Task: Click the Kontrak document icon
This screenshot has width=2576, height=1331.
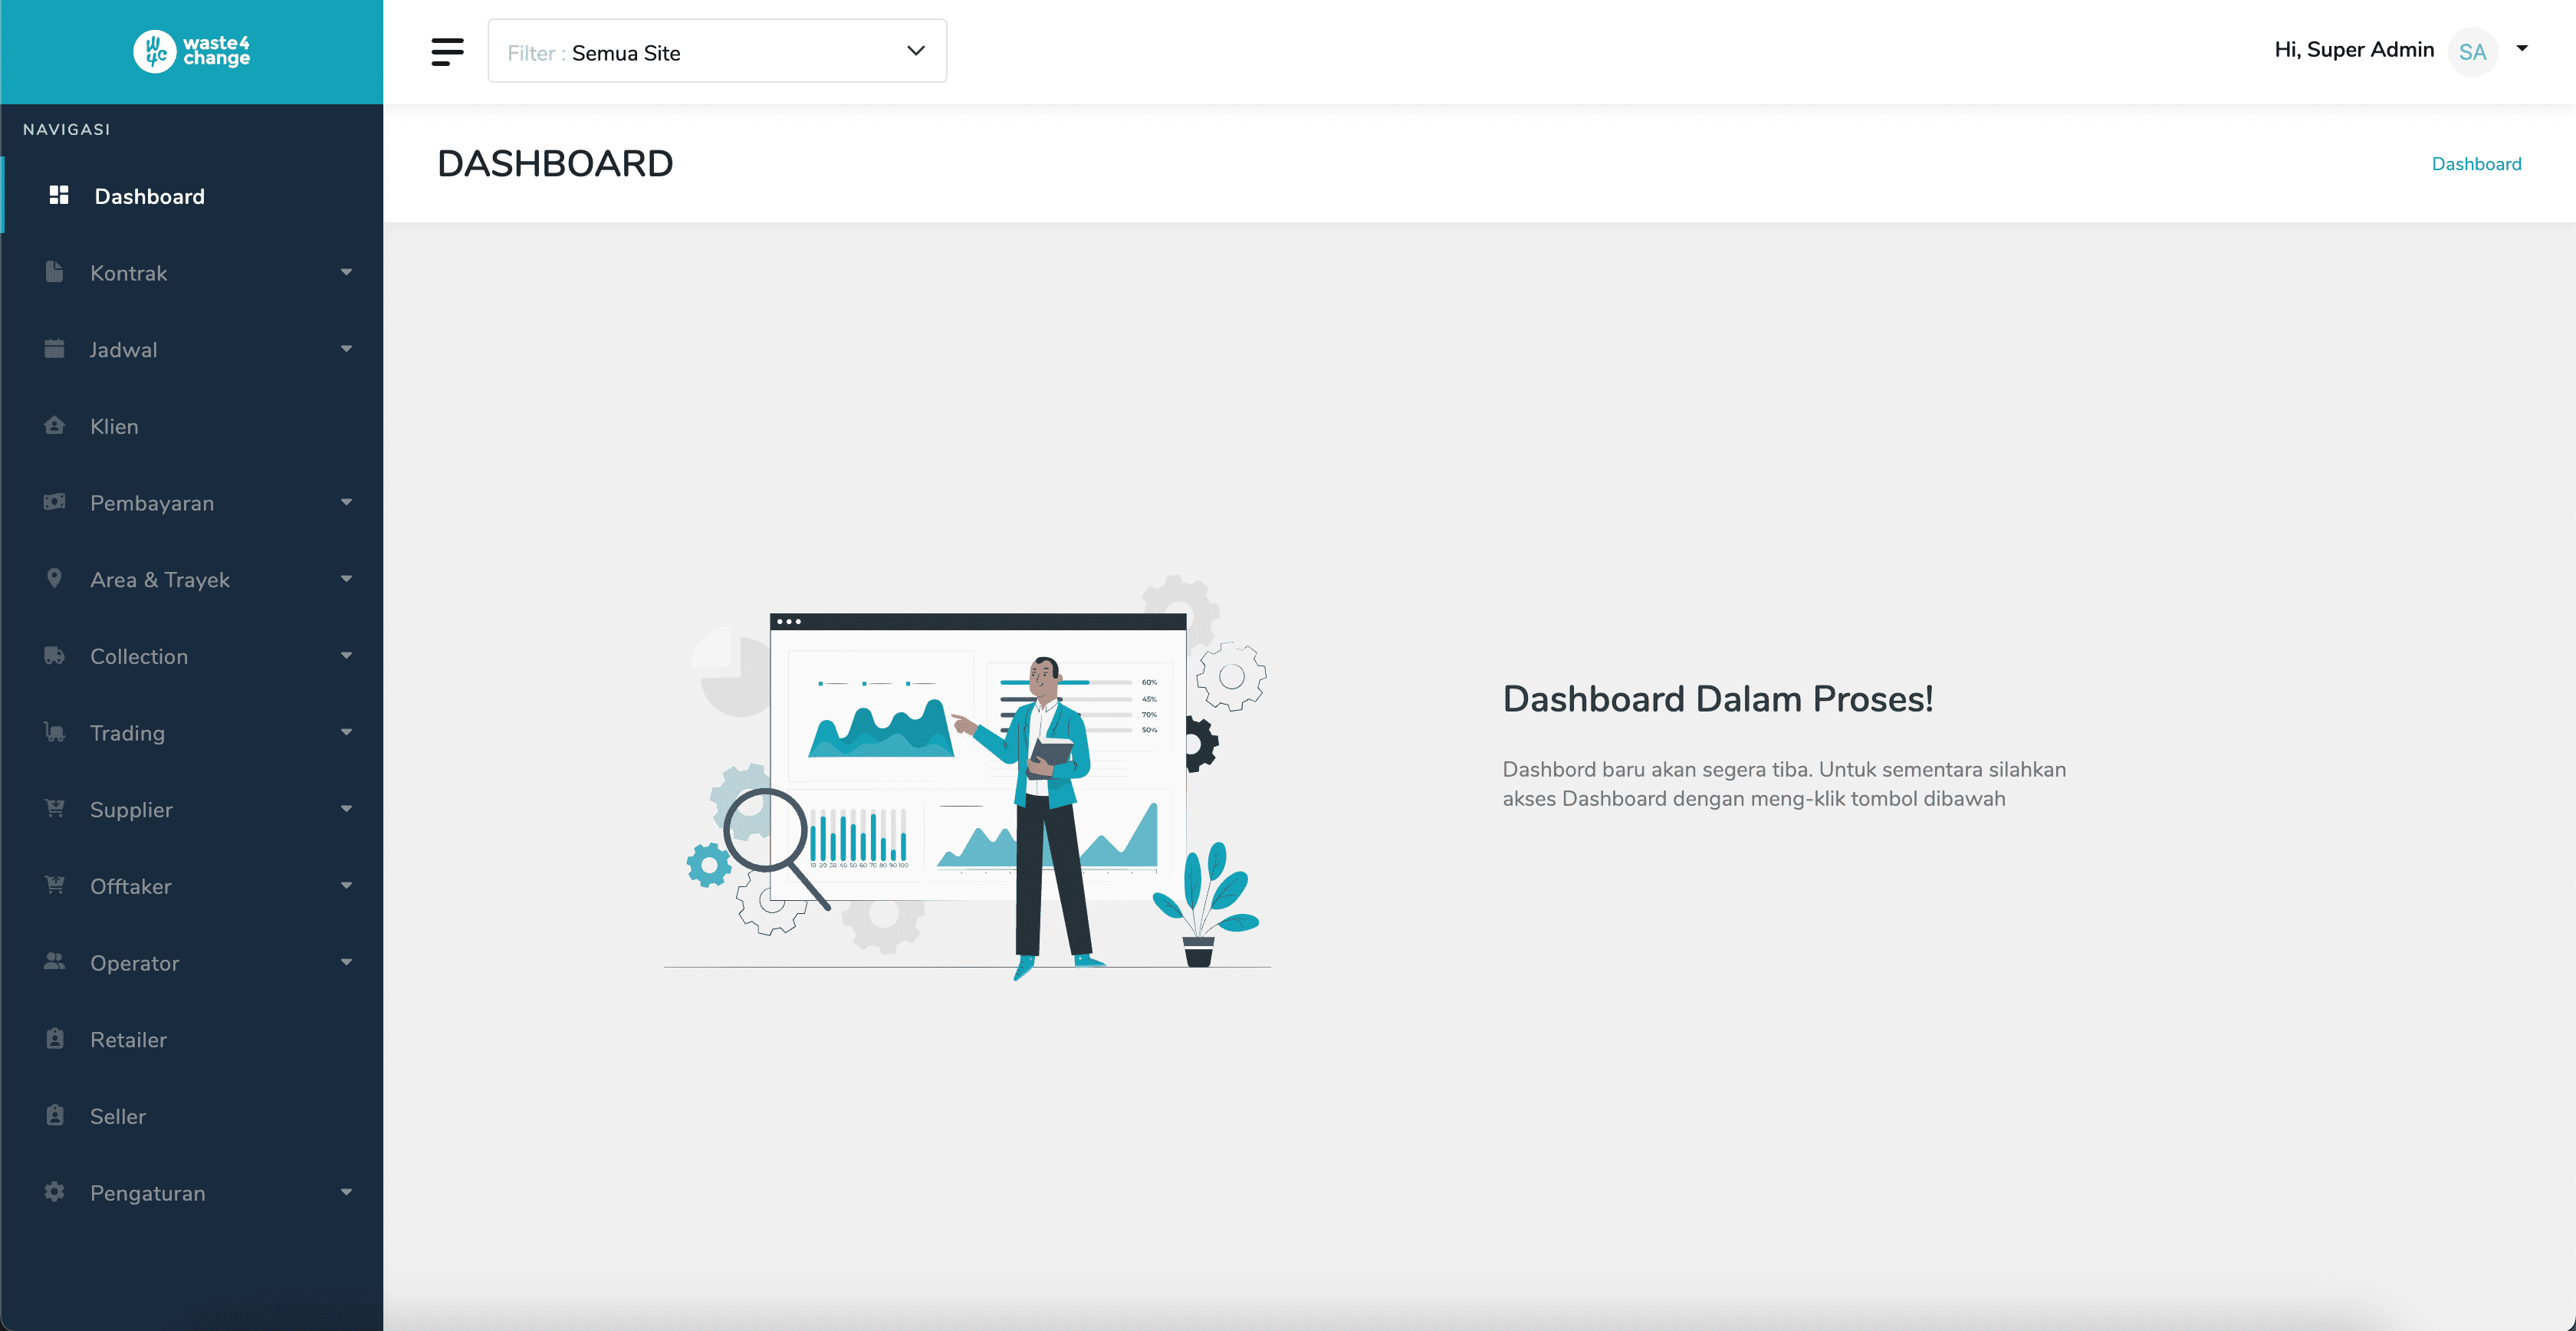Action: (55, 272)
